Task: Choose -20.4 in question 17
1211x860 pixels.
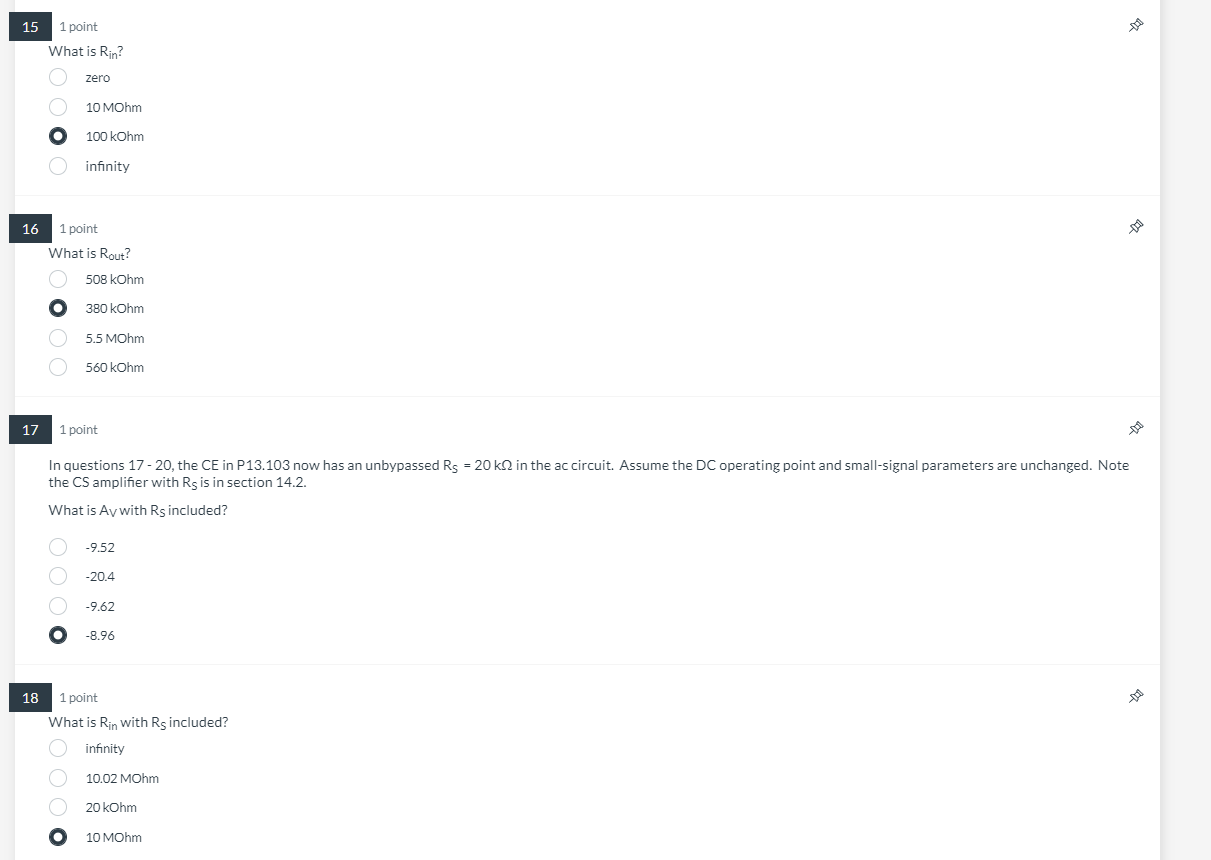Action: [59, 576]
